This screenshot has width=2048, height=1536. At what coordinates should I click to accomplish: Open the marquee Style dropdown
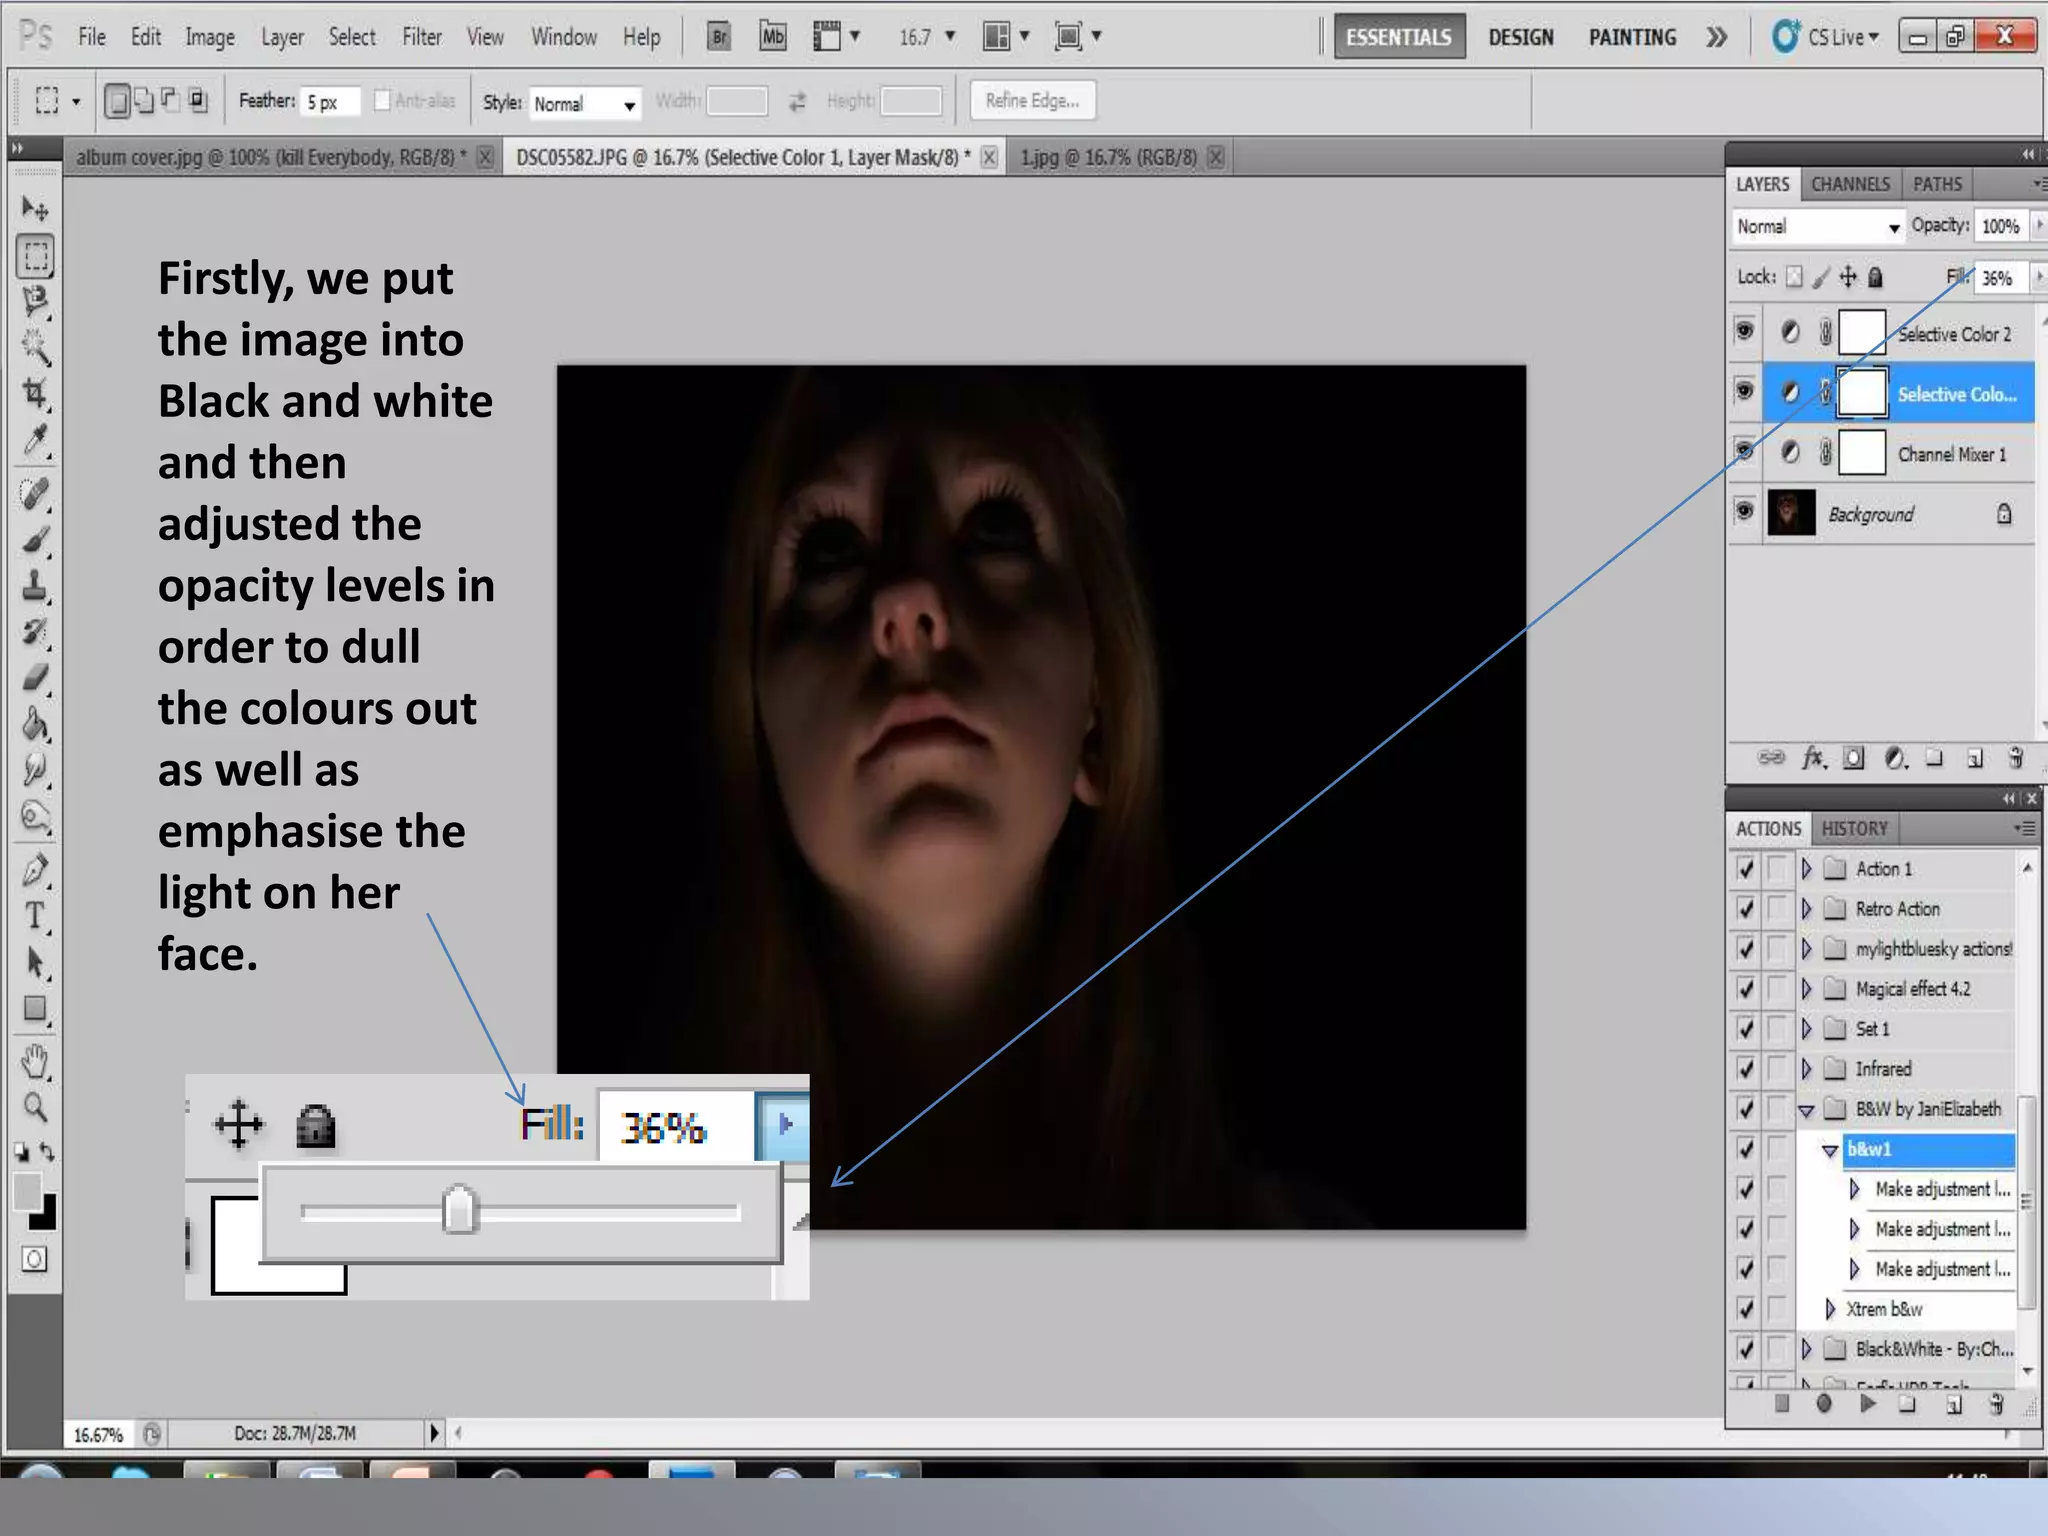point(584,103)
